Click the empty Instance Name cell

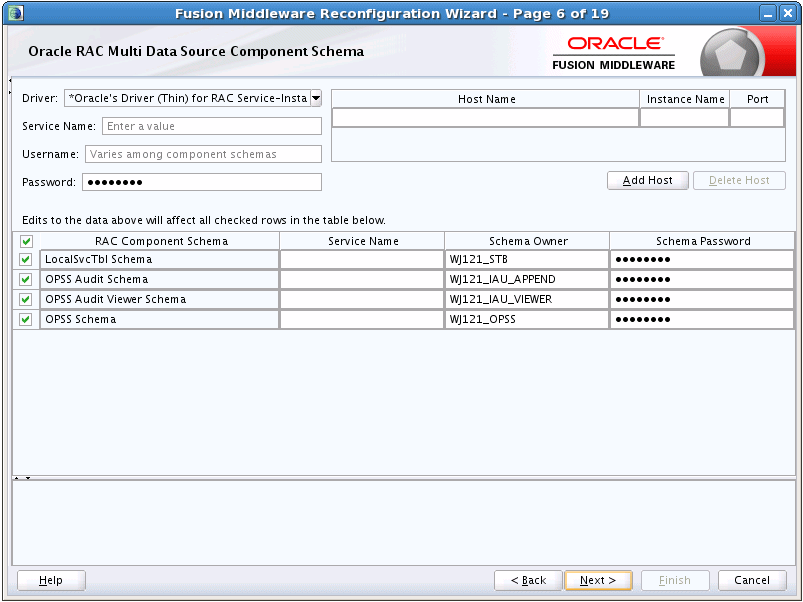[684, 118]
